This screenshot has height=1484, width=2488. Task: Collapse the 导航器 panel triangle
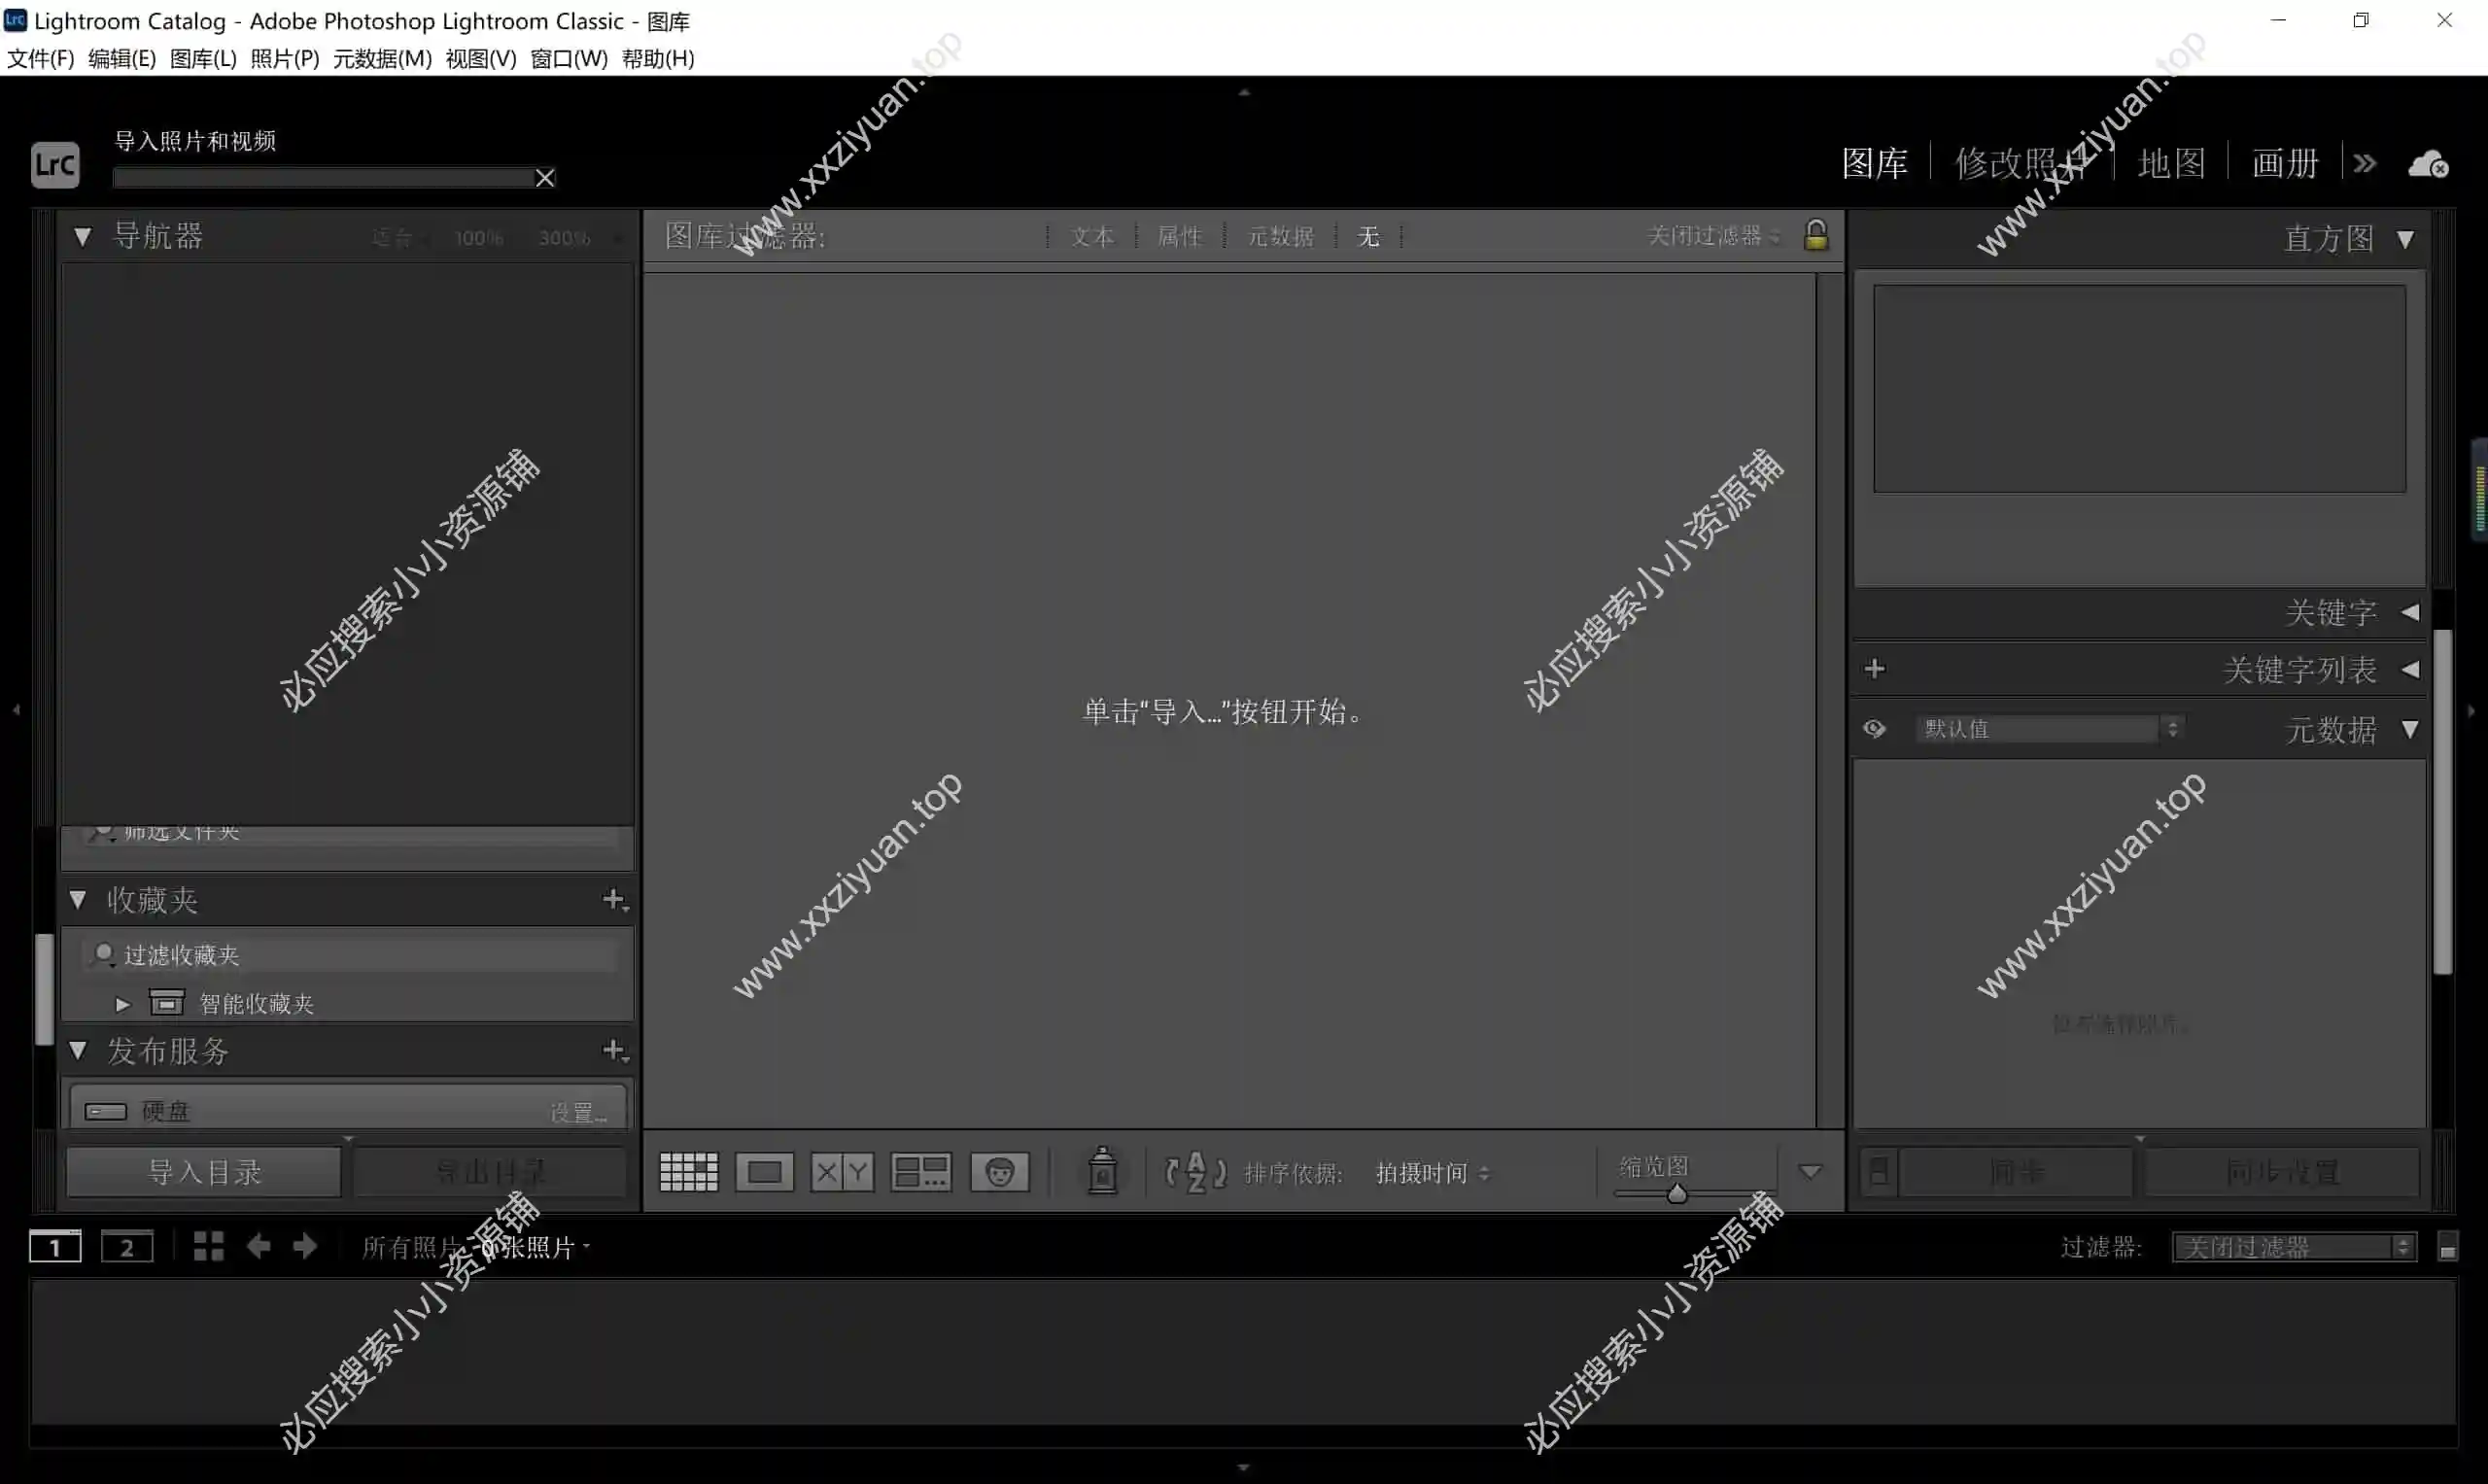[x=82, y=236]
